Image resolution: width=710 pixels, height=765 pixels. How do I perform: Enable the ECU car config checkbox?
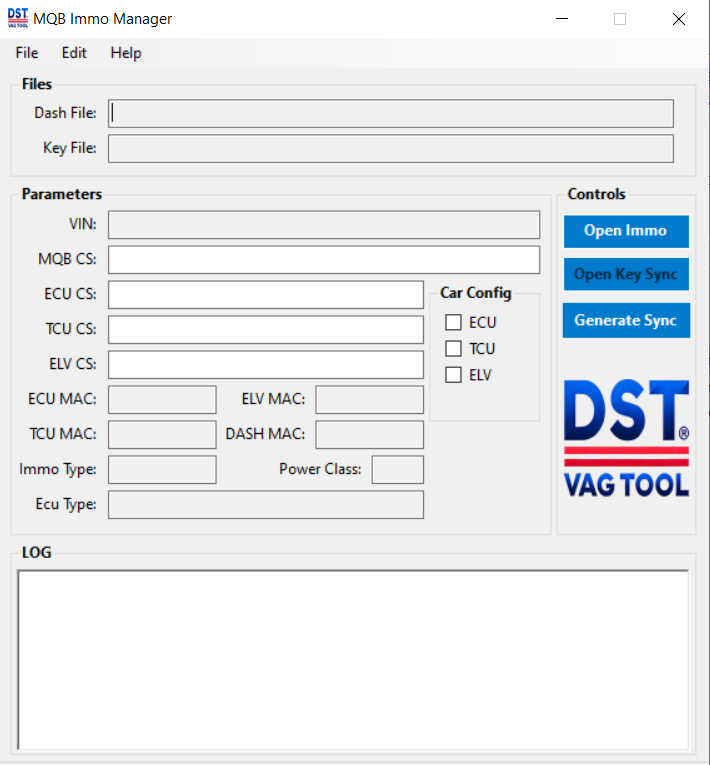tap(453, 322)
